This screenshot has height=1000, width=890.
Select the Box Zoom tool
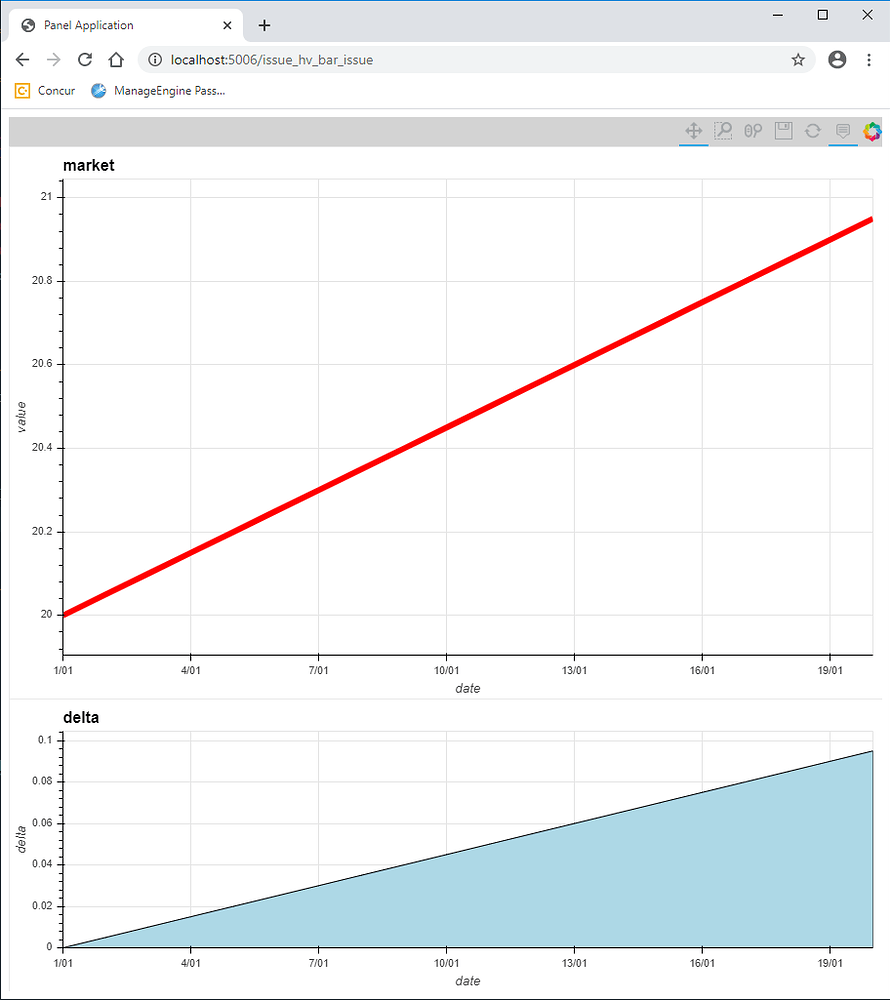point(723,131)
